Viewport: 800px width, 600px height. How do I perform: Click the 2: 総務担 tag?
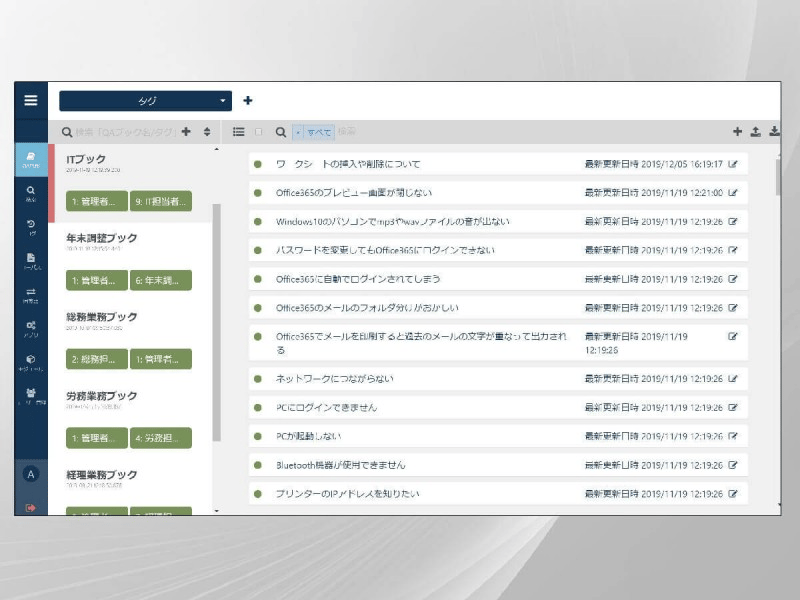(x=97, y=359)
